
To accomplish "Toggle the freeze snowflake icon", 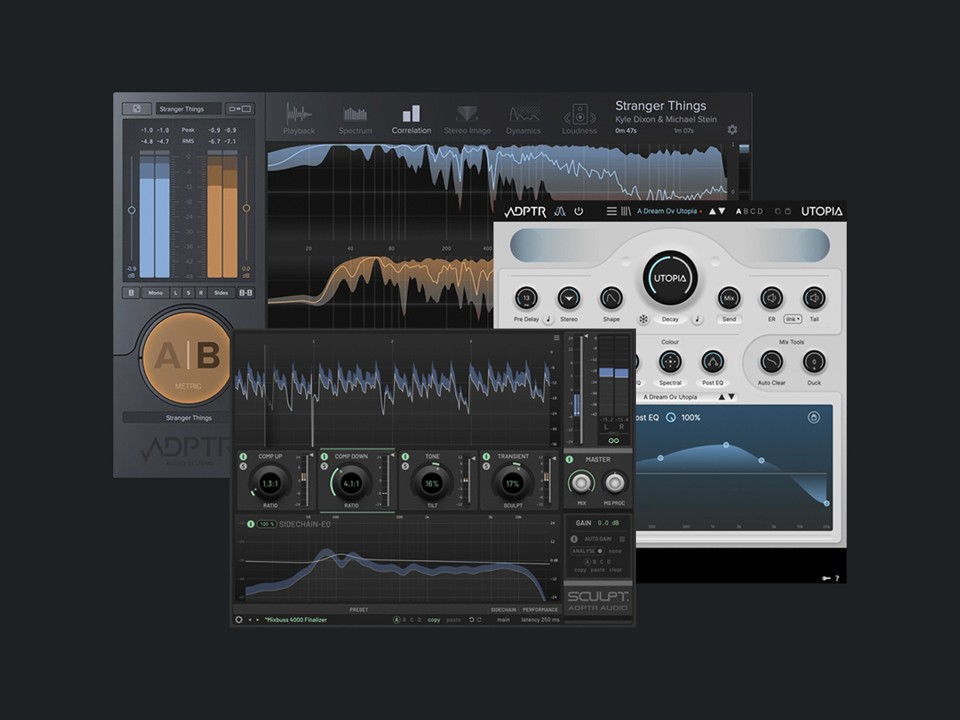I will tap(643, 319).
